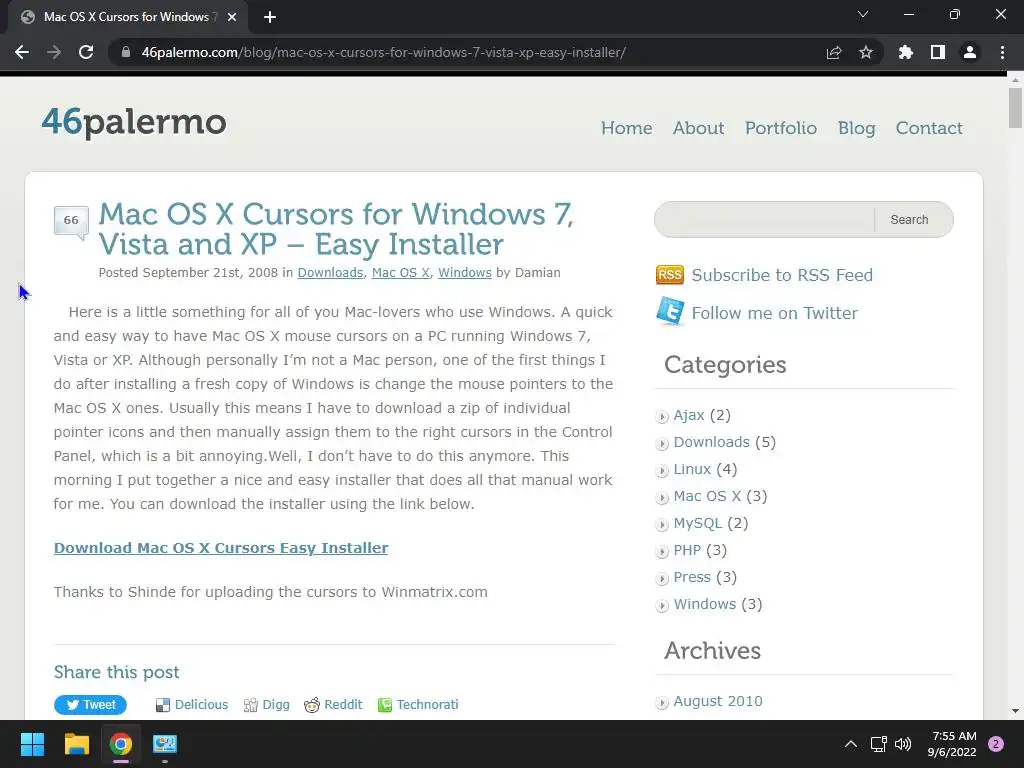Open Subscribe to RSS Feed link
Image resolution: width=1024 pixels, height=768 pixels.
coord(782,275)
